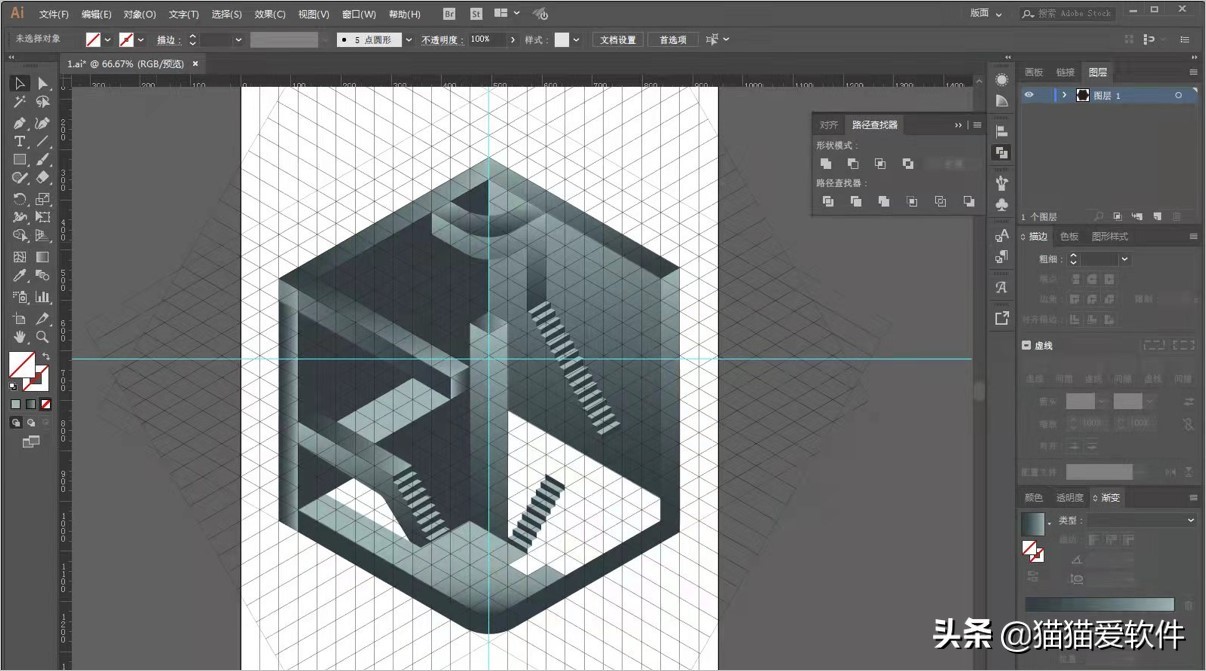
Task: Click the 首选项 button
Action: (672, 40)
